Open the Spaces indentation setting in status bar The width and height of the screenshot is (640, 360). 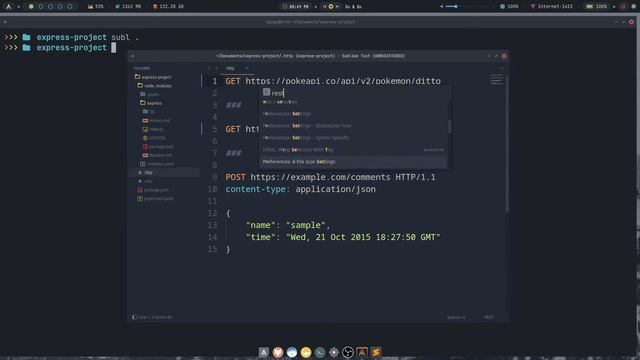456,317
